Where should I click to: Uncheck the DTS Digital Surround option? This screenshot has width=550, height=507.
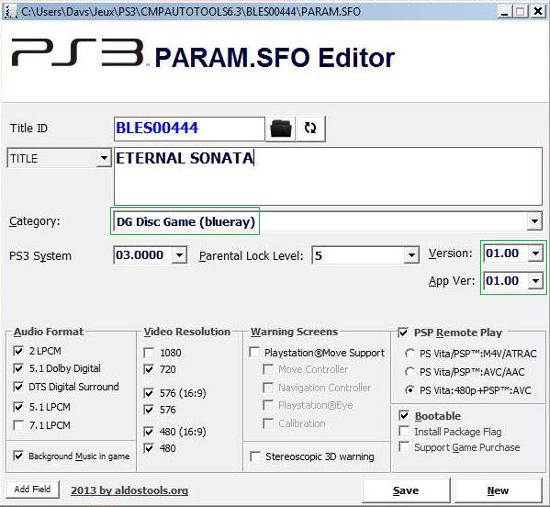(x=18, y=386)
